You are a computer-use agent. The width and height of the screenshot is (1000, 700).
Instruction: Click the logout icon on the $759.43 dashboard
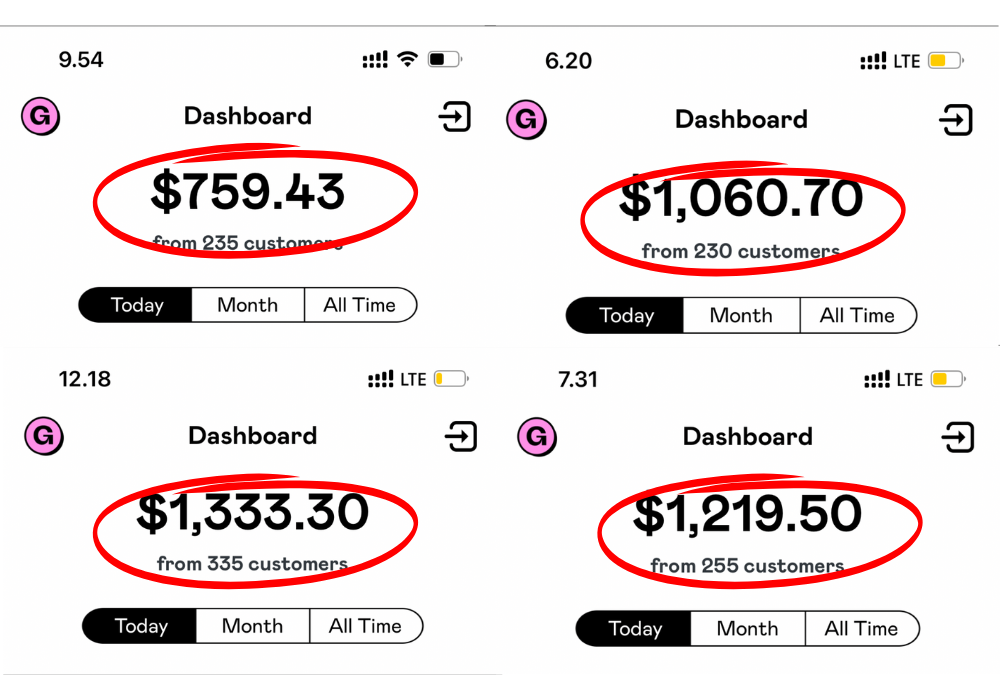tap(455, 117)
